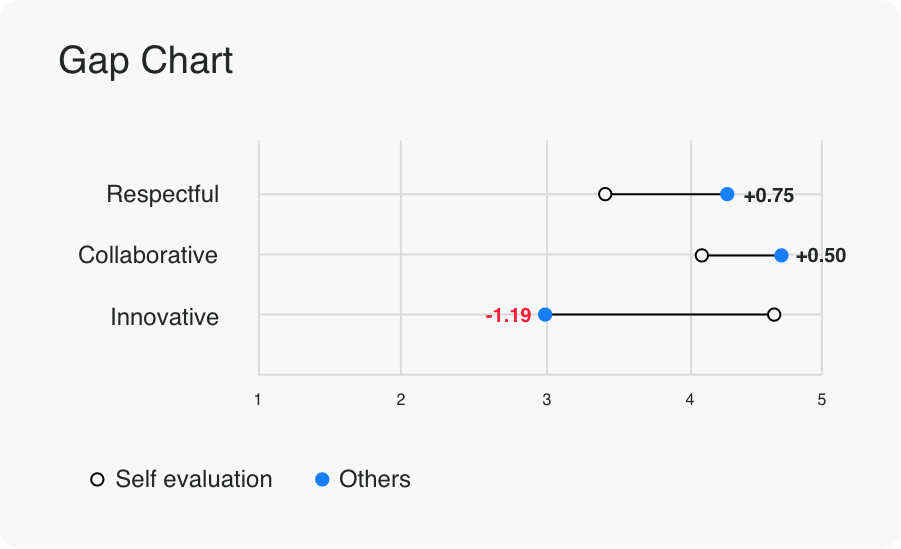Click the +0.50 gap value
The image size is (901, 549).
pos(821,256)
